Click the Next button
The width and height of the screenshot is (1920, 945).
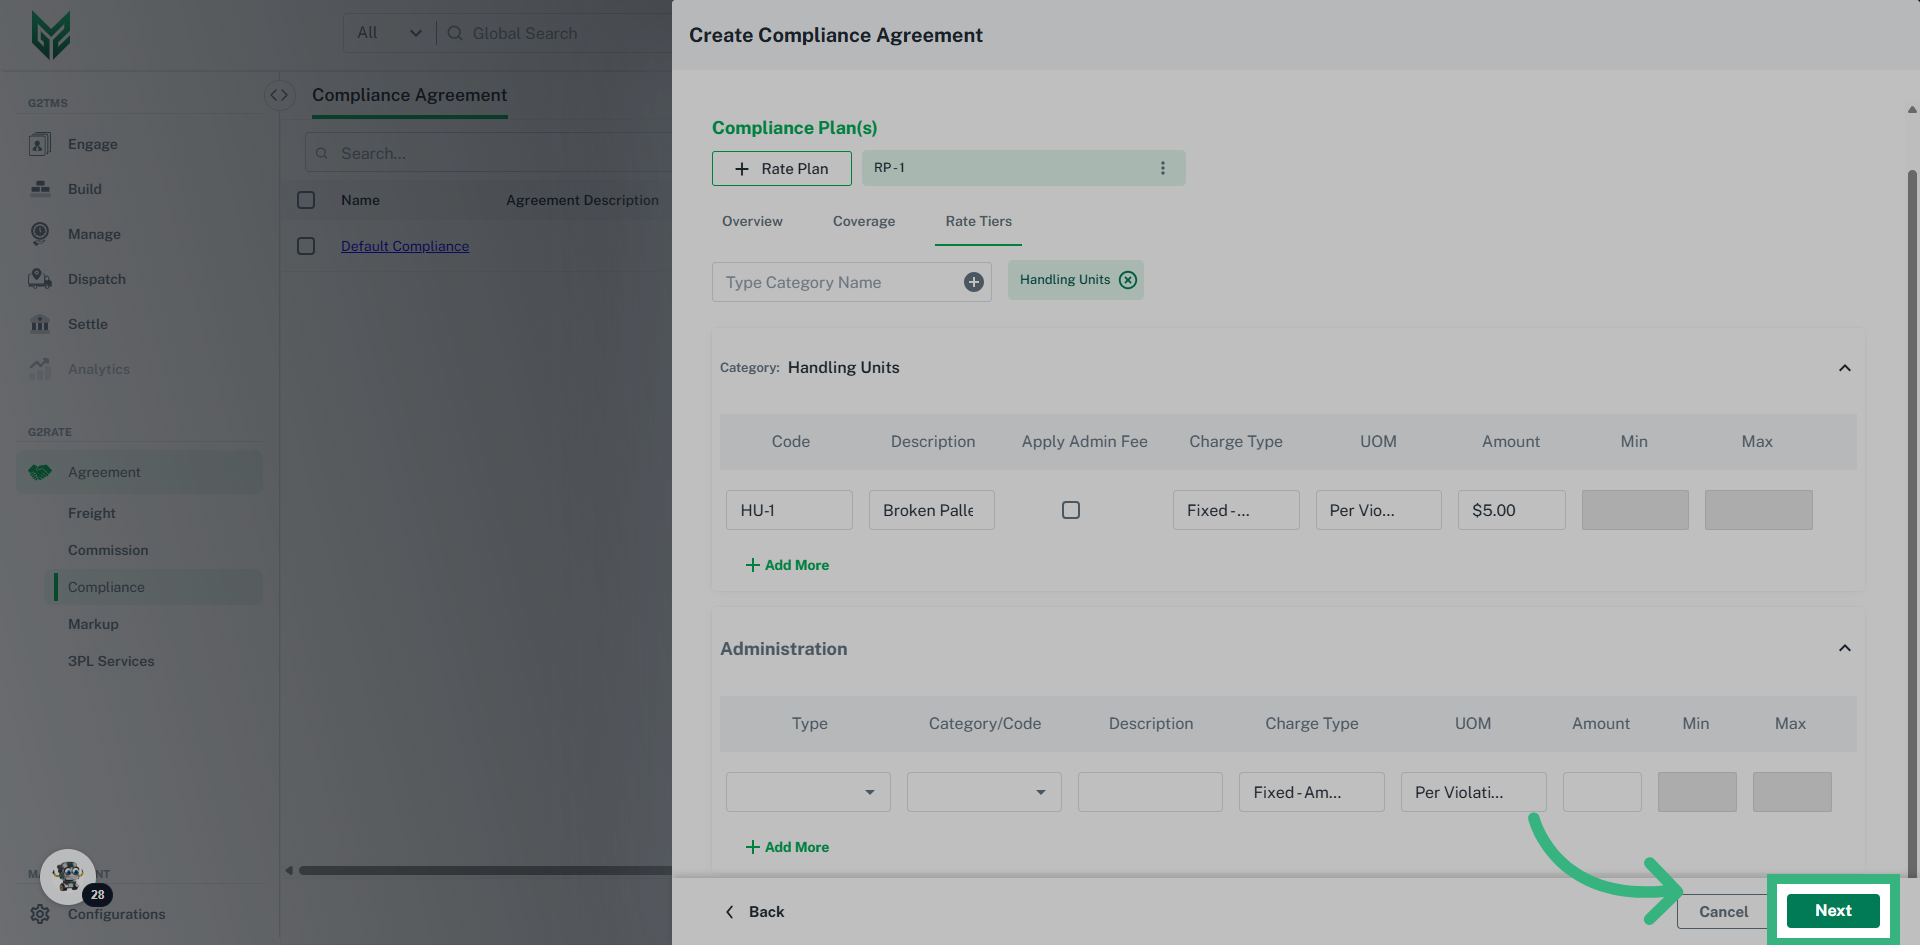pos(1832,911)
